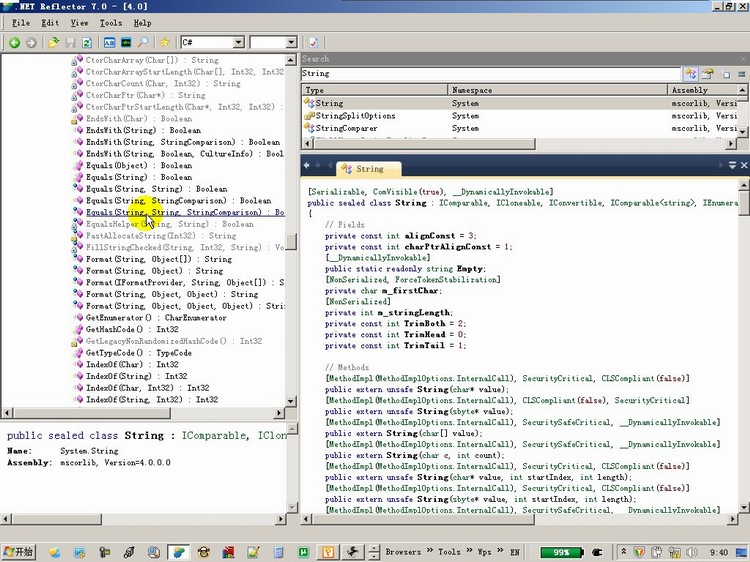750x562 pixels.
Task: Expand the Browsers taskbar toolbar chevron
Action: (430, 551)
